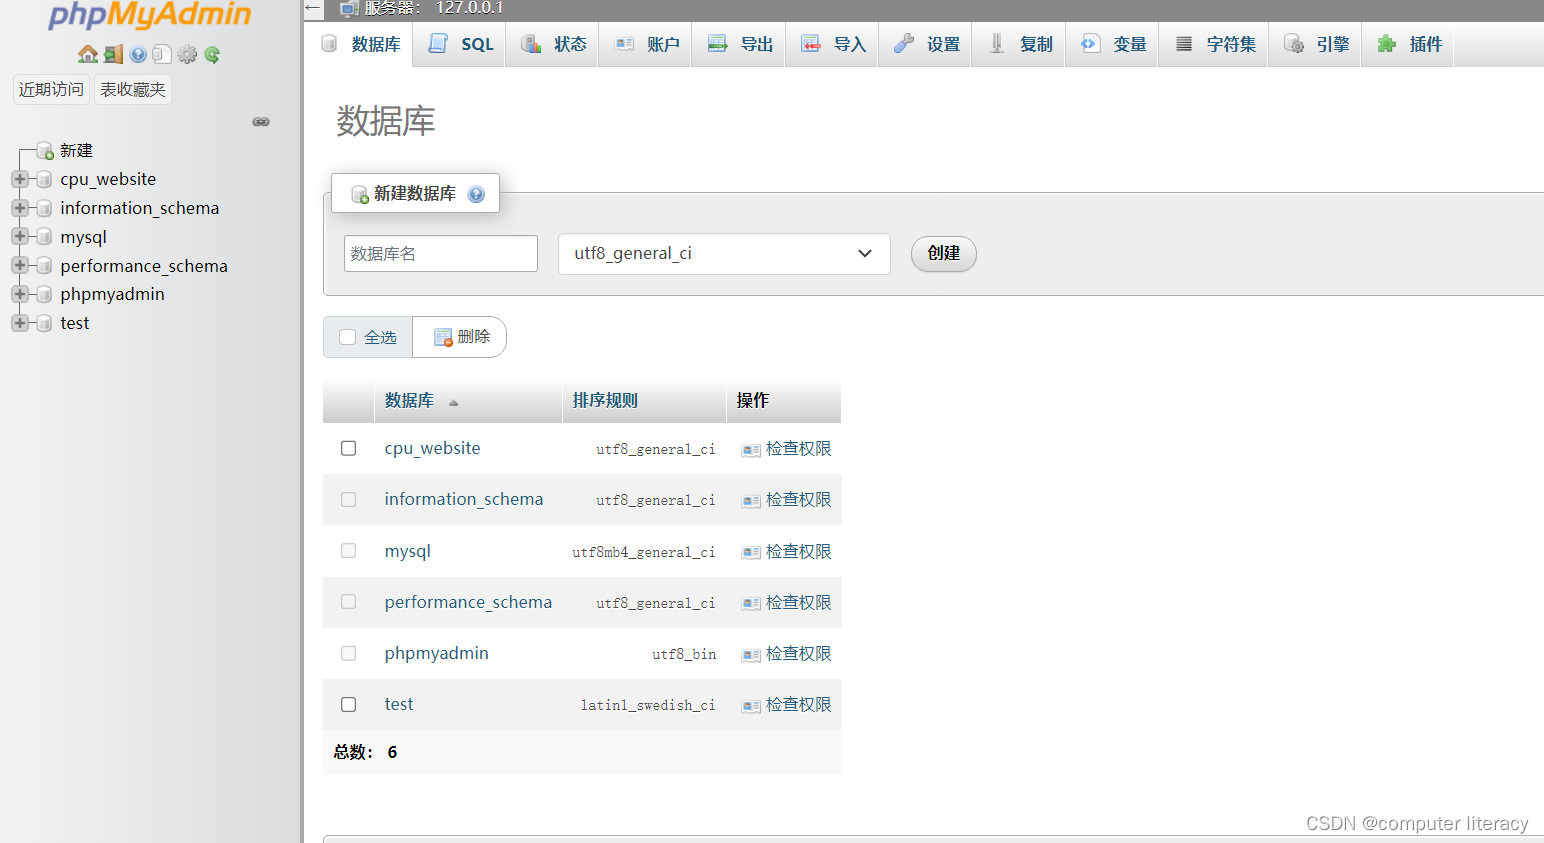Open the 引擎 tab
1544x843 pixels.
[1316, 44]
